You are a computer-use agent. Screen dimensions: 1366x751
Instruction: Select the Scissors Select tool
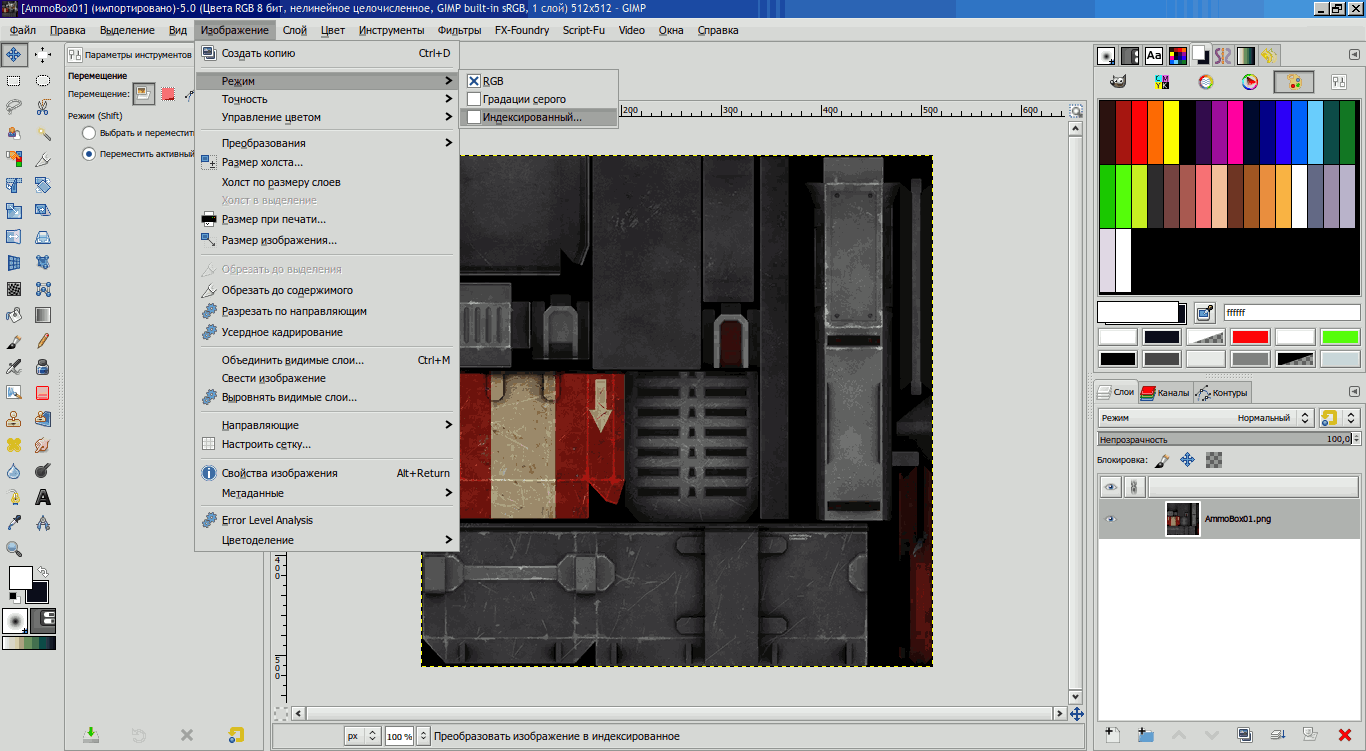click(43, 107)
